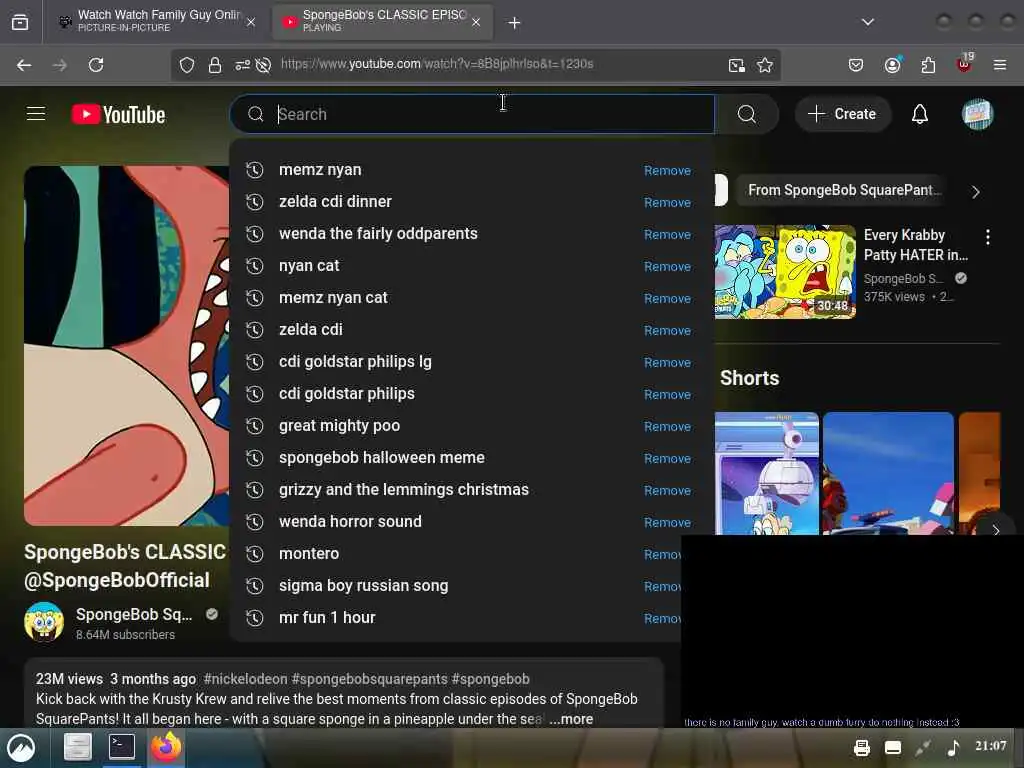The height and width of the screenshot is (768, 1024).
Task: Open the YouTube account avatar menu
Action: point(977,114)
